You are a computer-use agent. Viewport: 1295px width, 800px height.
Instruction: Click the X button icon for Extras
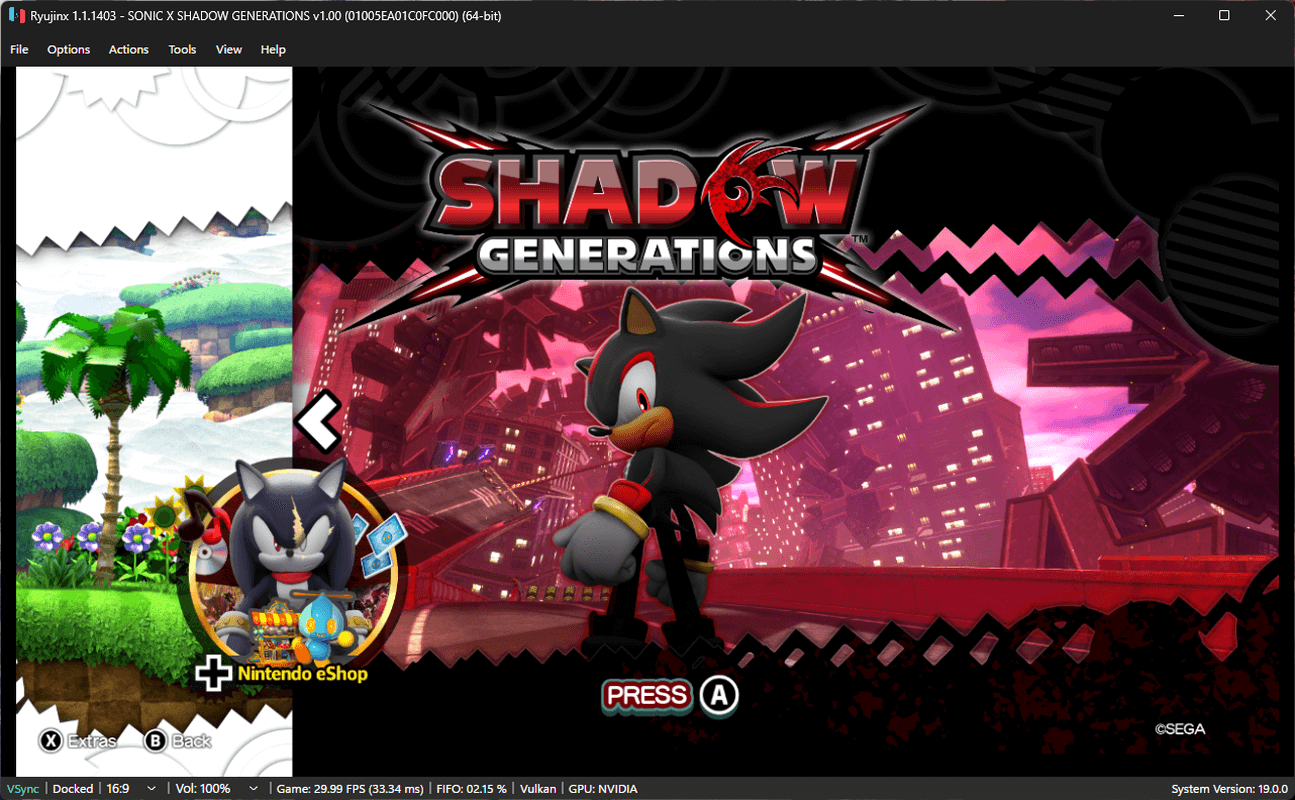point(51,741)
